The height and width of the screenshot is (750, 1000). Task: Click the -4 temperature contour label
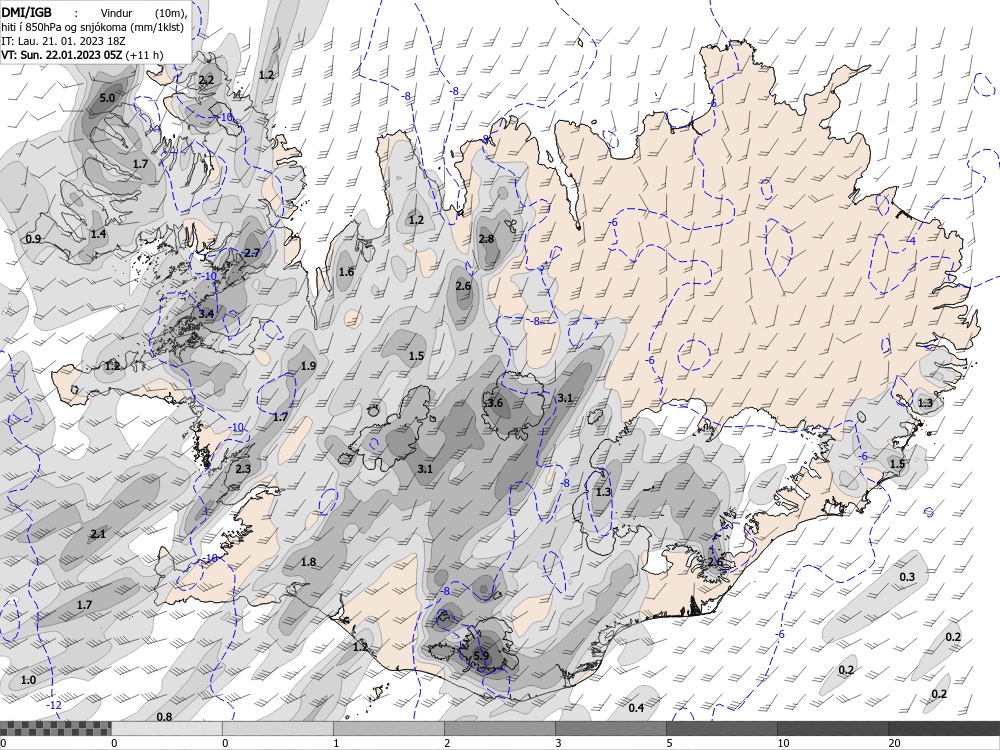911,240
